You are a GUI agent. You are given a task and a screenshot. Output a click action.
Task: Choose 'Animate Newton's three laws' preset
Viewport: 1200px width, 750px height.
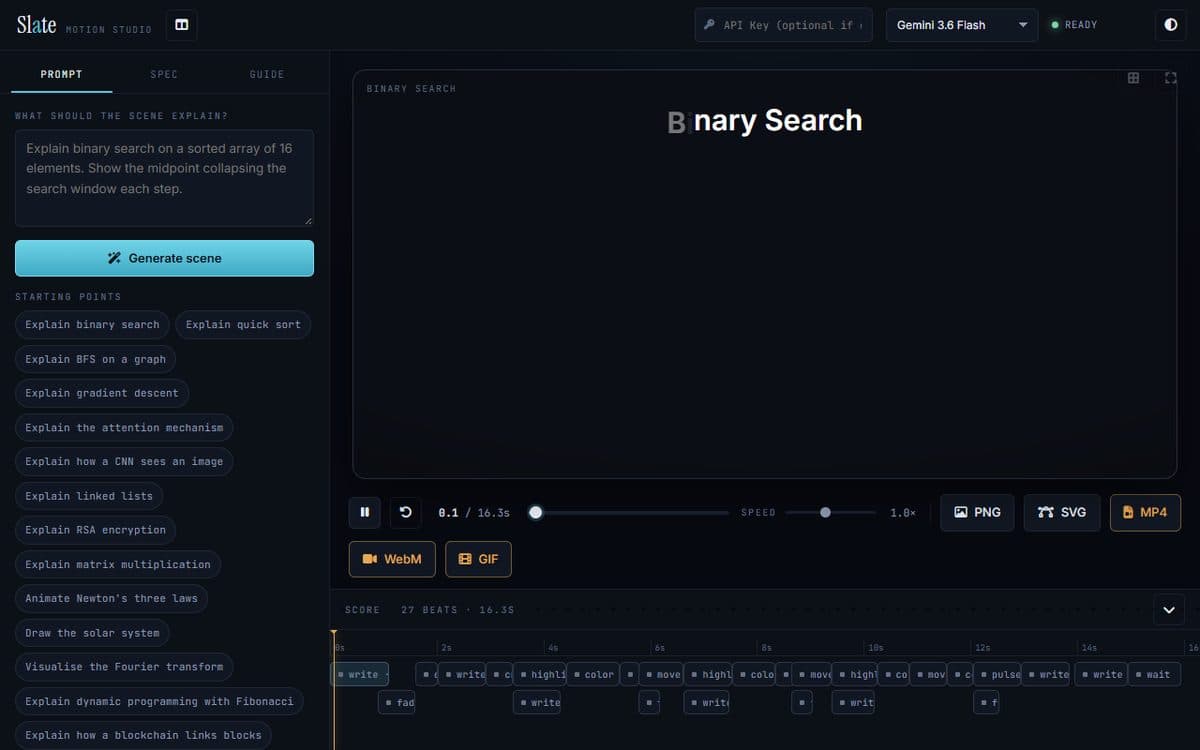112,599
